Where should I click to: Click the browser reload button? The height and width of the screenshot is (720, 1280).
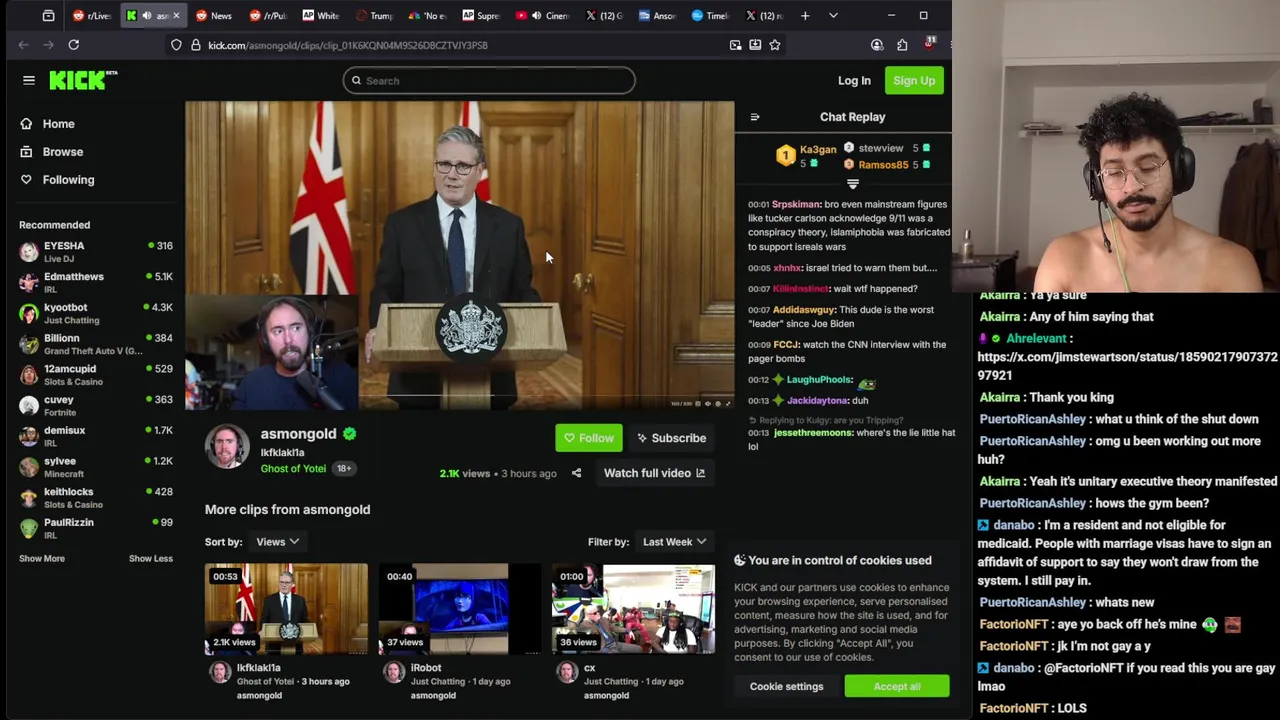[73, 45]
